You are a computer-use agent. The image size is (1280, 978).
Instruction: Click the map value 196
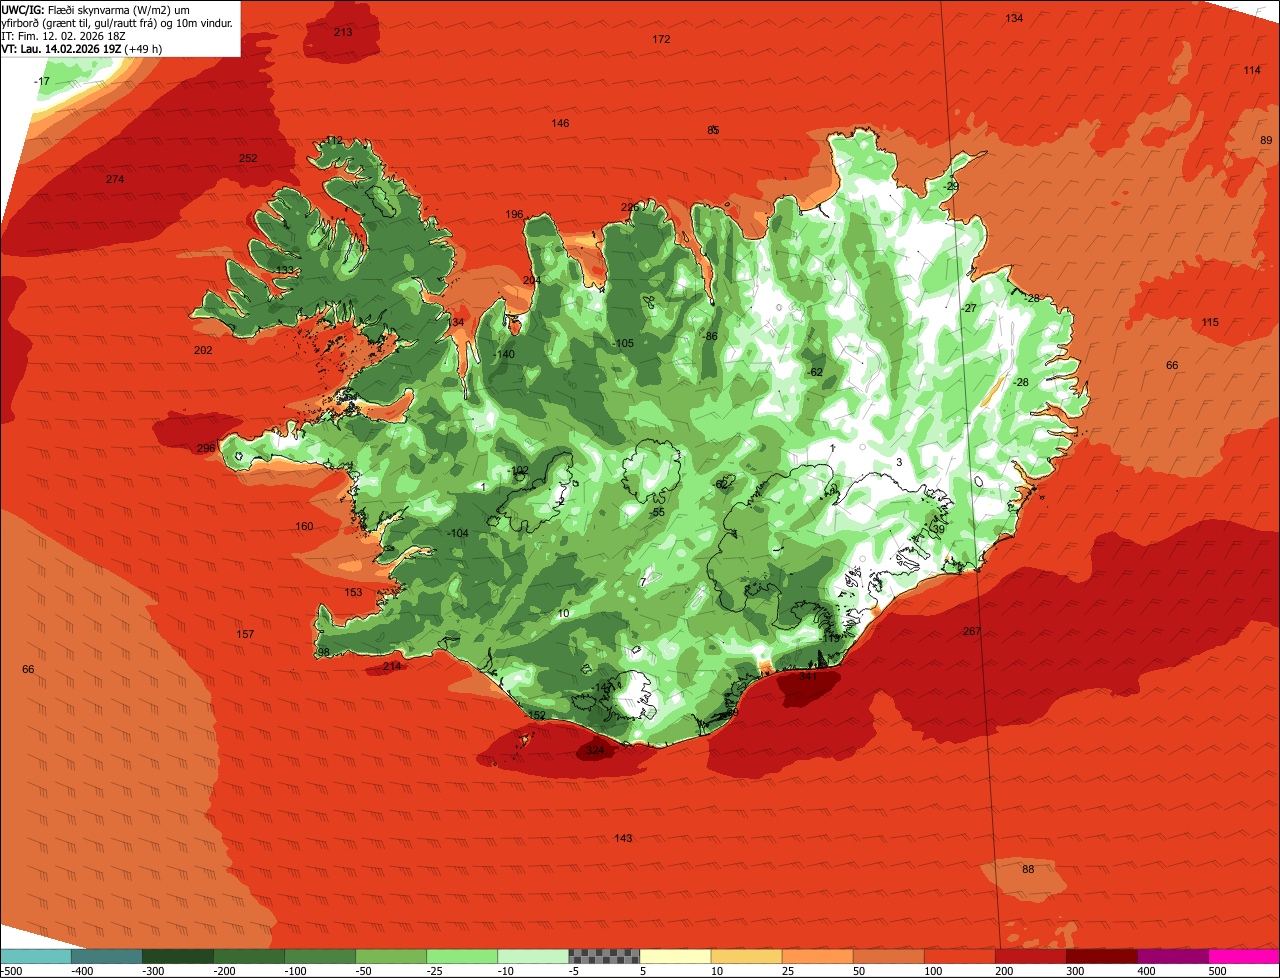[514, 214]
